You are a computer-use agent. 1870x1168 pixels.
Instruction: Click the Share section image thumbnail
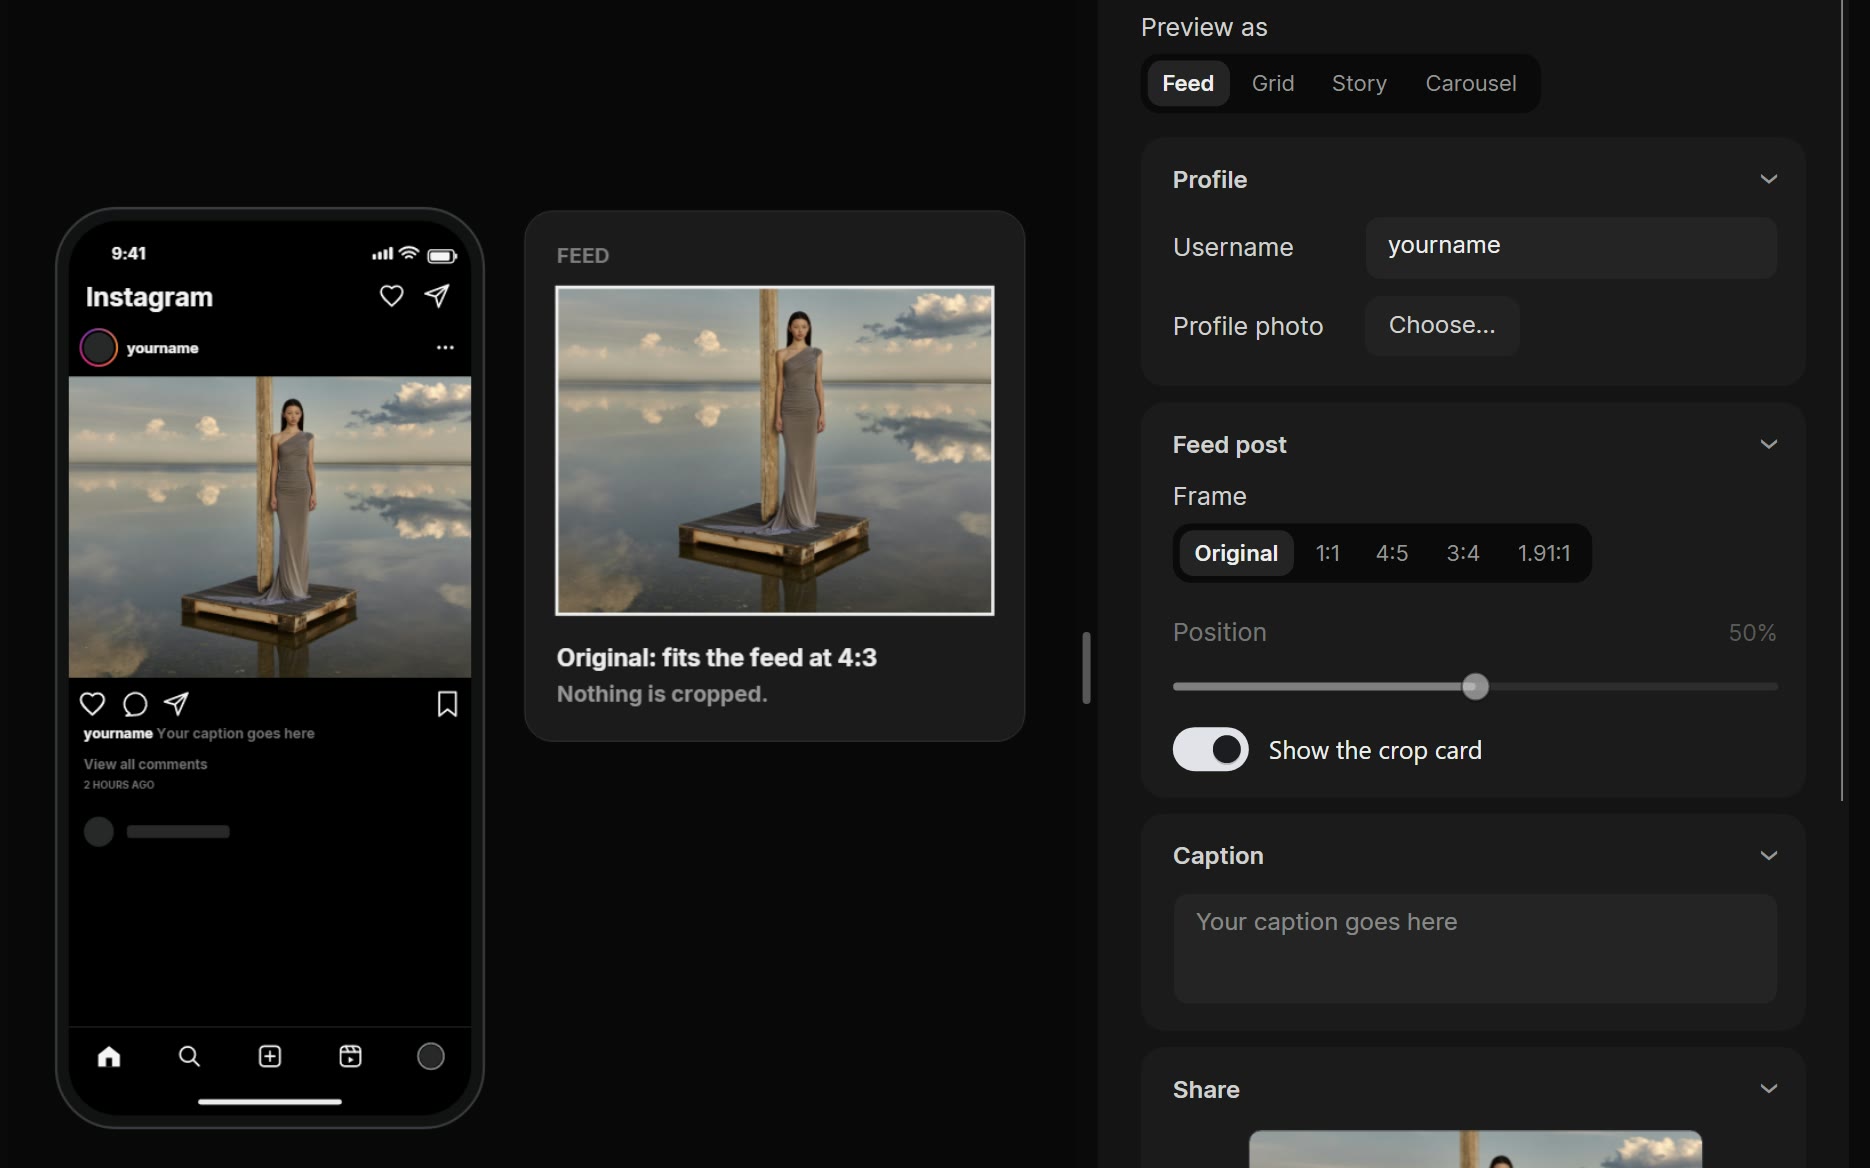(x=1475, y=1149)
